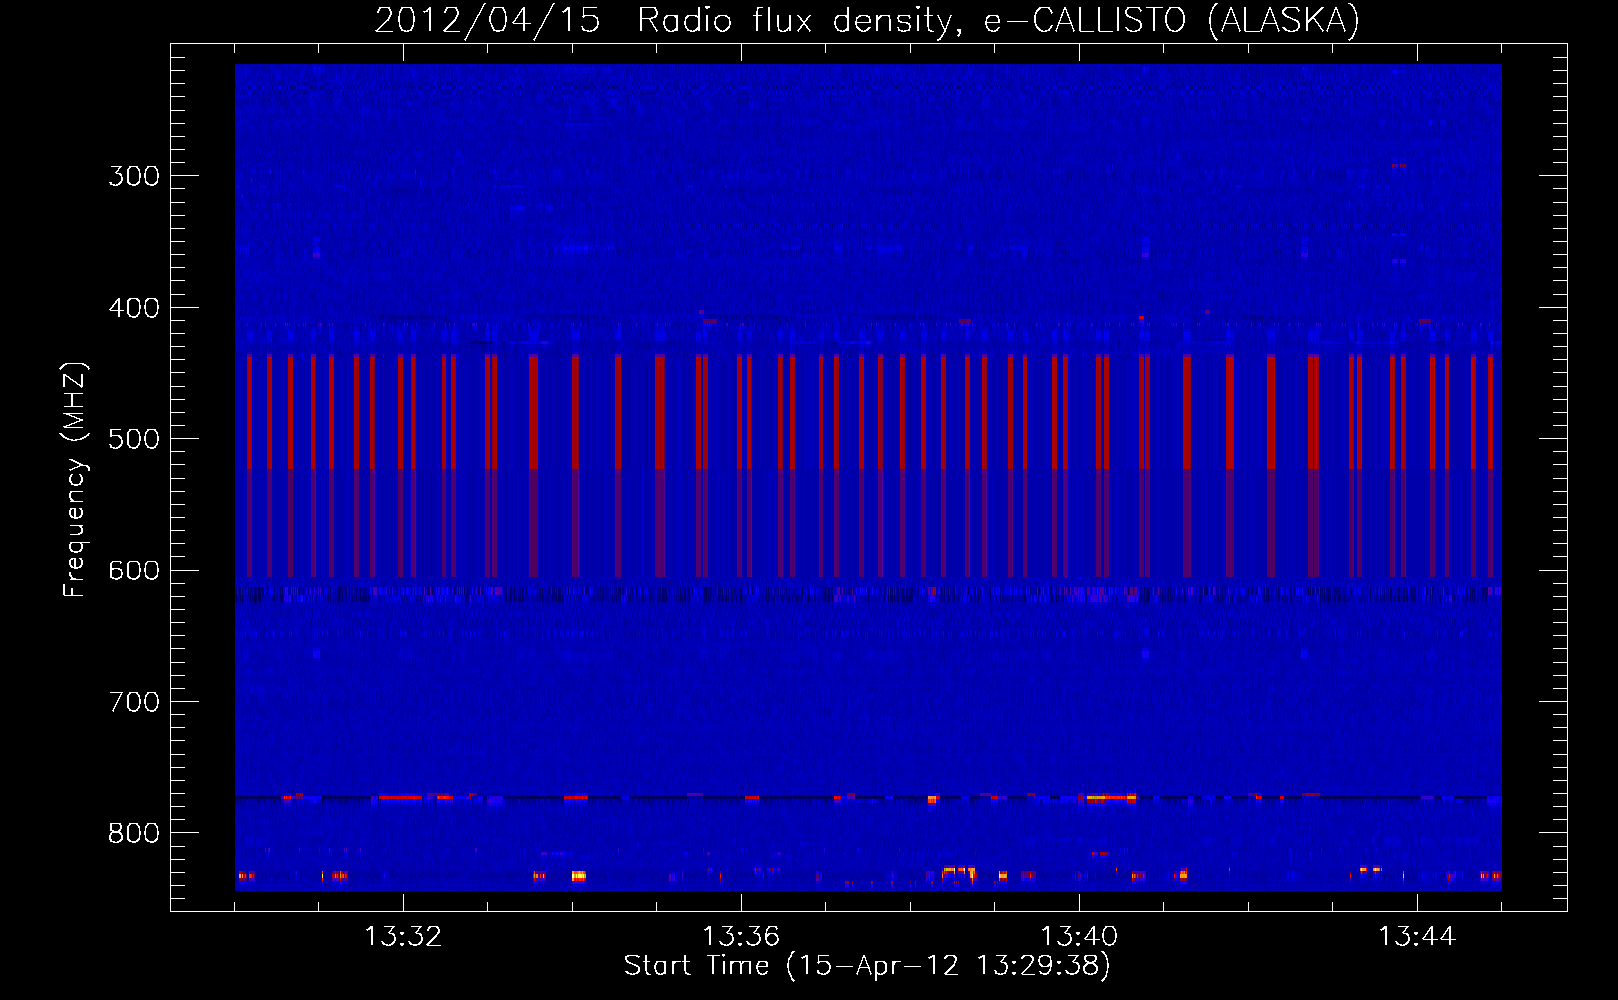The image size is (1618, 1000).
Task: Click the 500 frequency axis label
Action: pyautogui.click(x=134, y=439)
